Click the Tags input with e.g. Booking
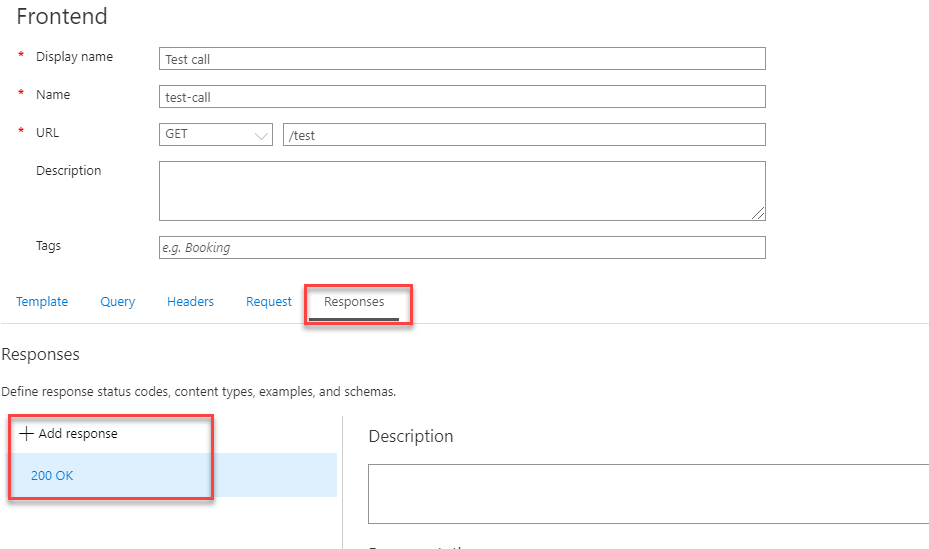 coord(462,248)
